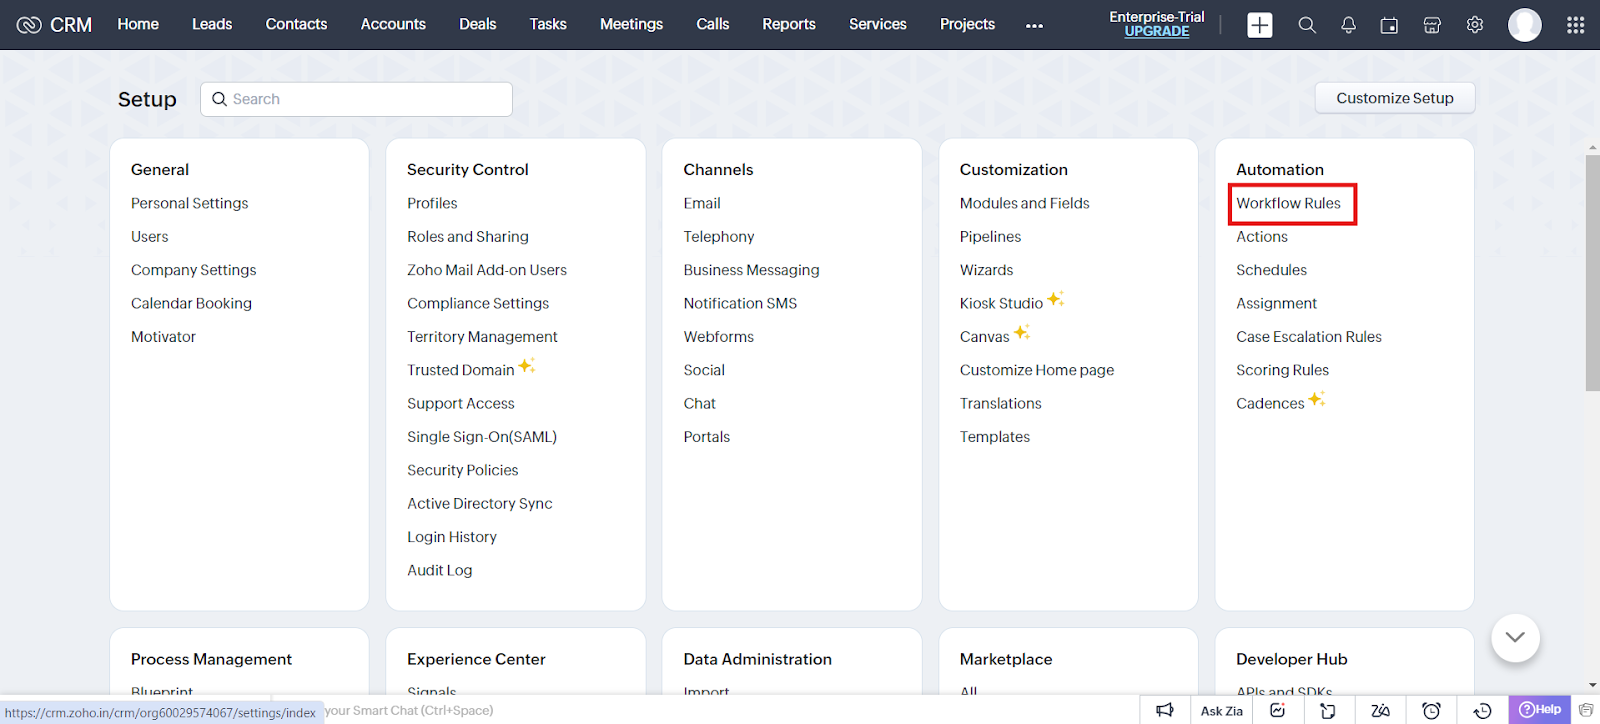Image resolution: width=1600 pixels, height=724 pixels.
Task: Expand the more modules ellipsis menu
Action: (1034, 26)
